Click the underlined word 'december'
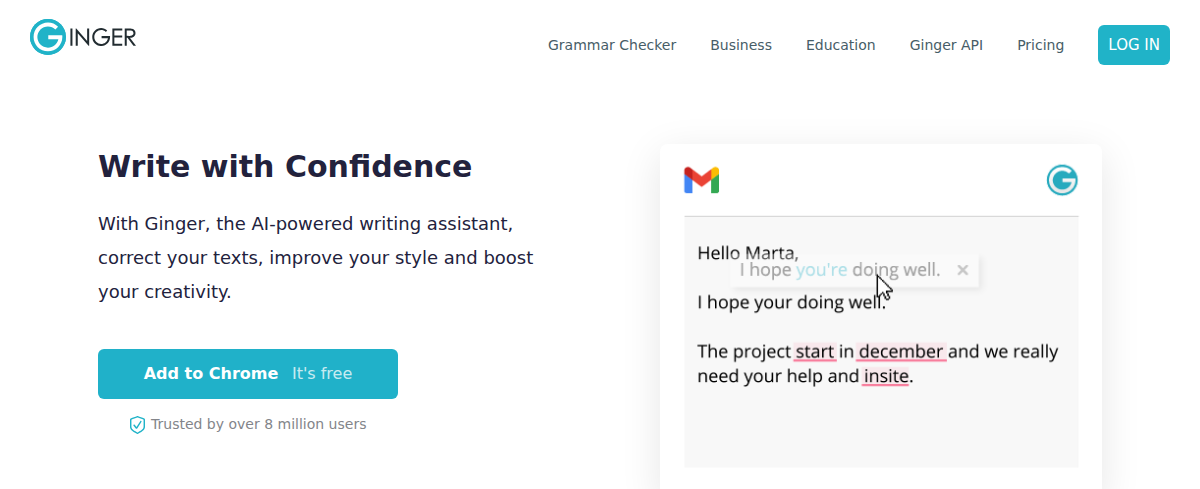Image resolution: width=1200 pixels, height=489 pixels. tap(901, 352)
